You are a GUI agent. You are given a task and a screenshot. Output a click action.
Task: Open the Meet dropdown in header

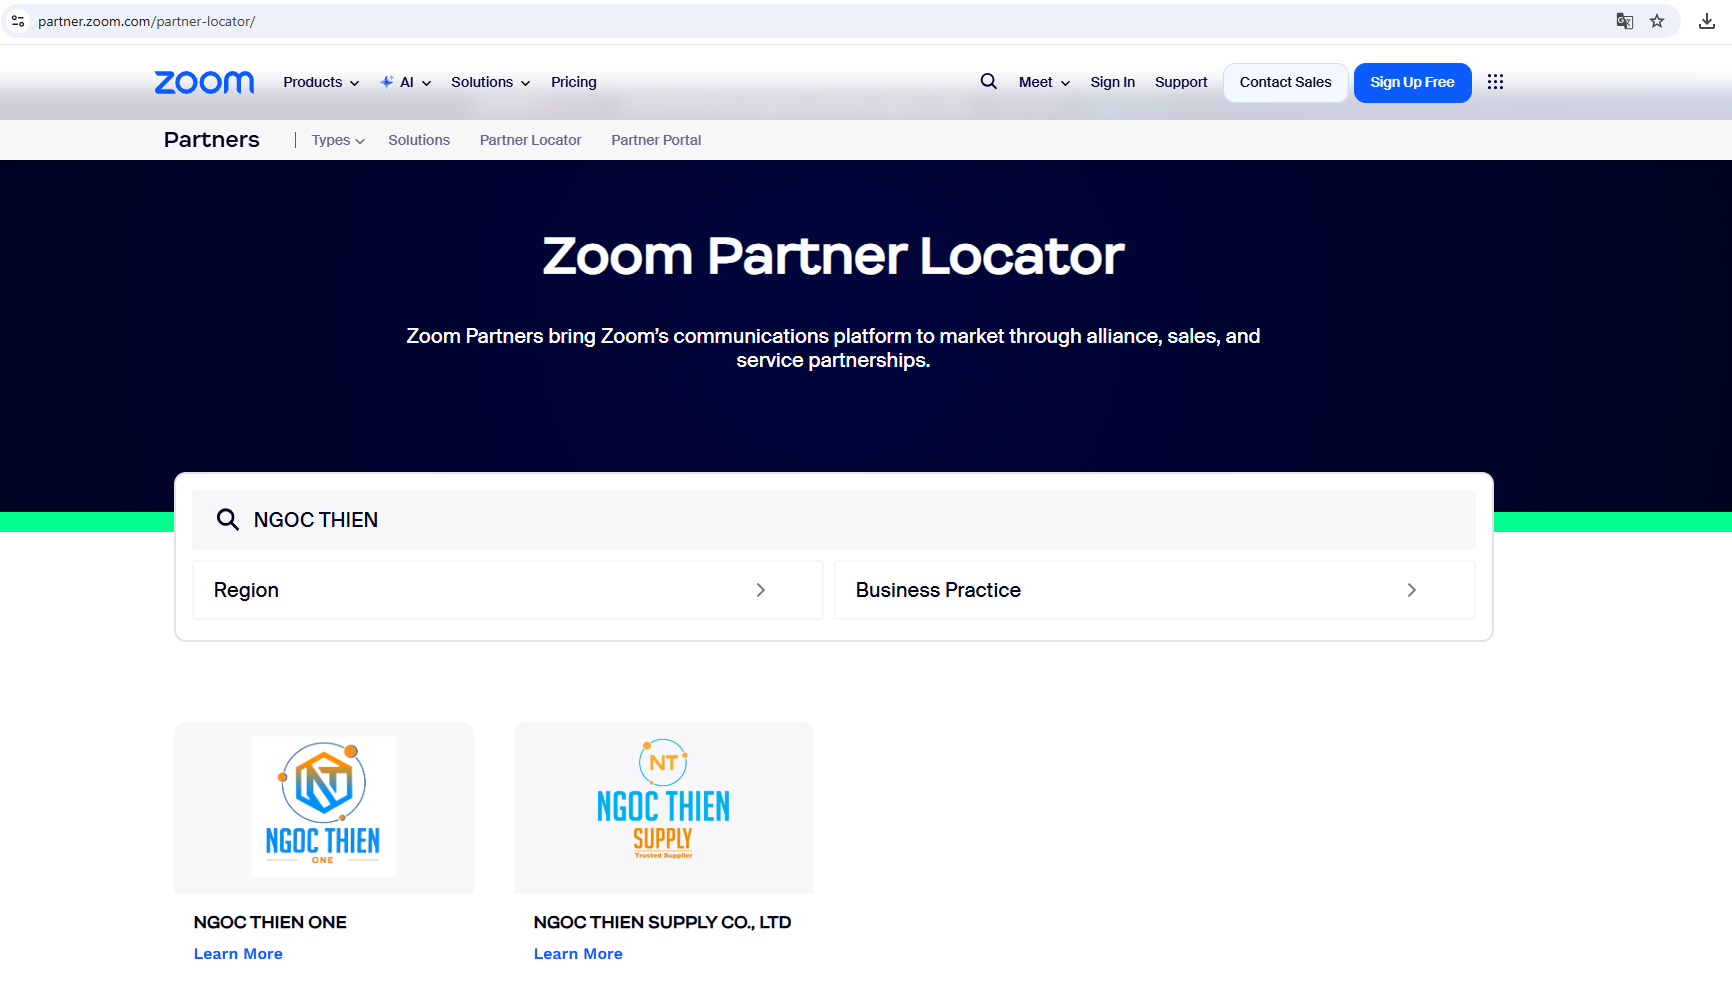pos(1044,82)
